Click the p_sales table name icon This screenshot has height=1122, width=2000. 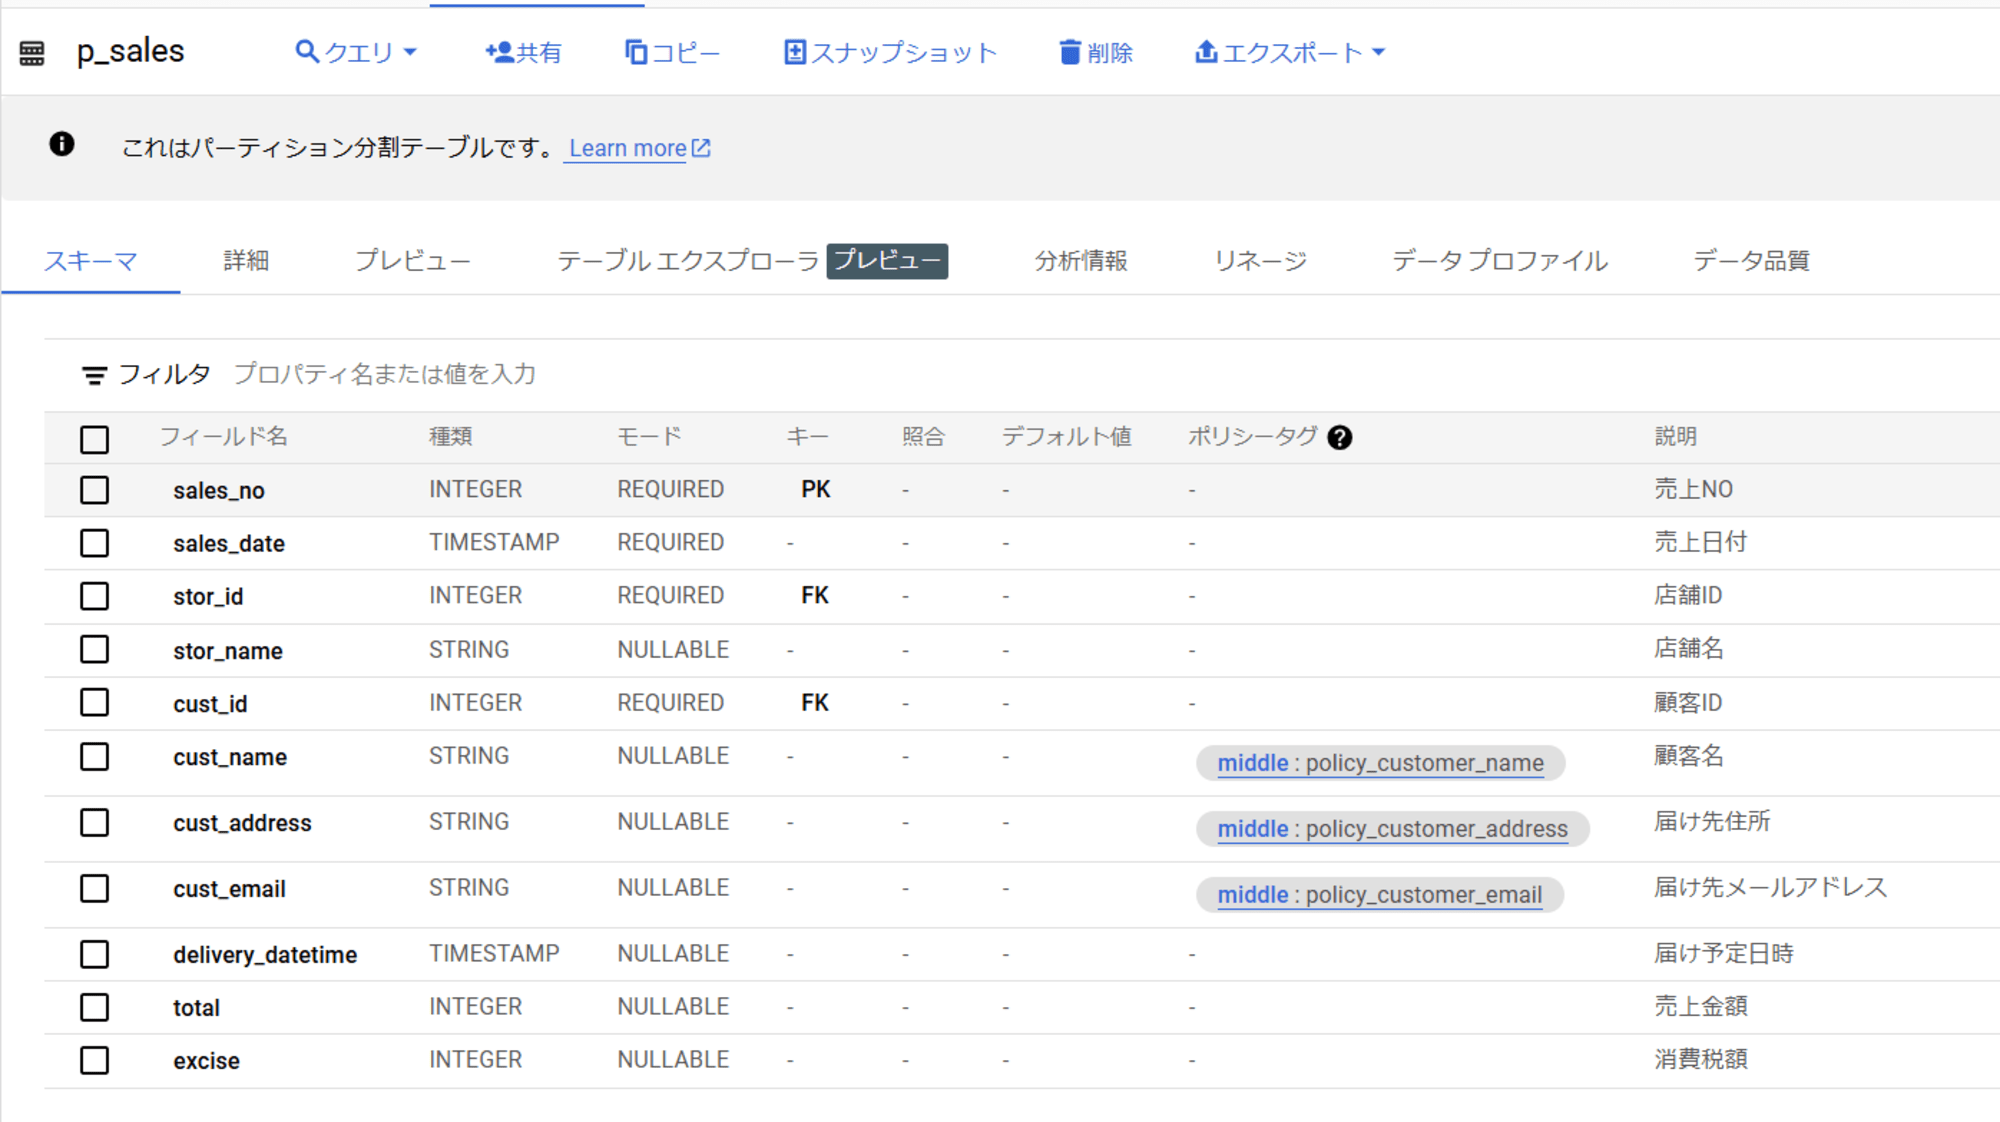point(29,52)
